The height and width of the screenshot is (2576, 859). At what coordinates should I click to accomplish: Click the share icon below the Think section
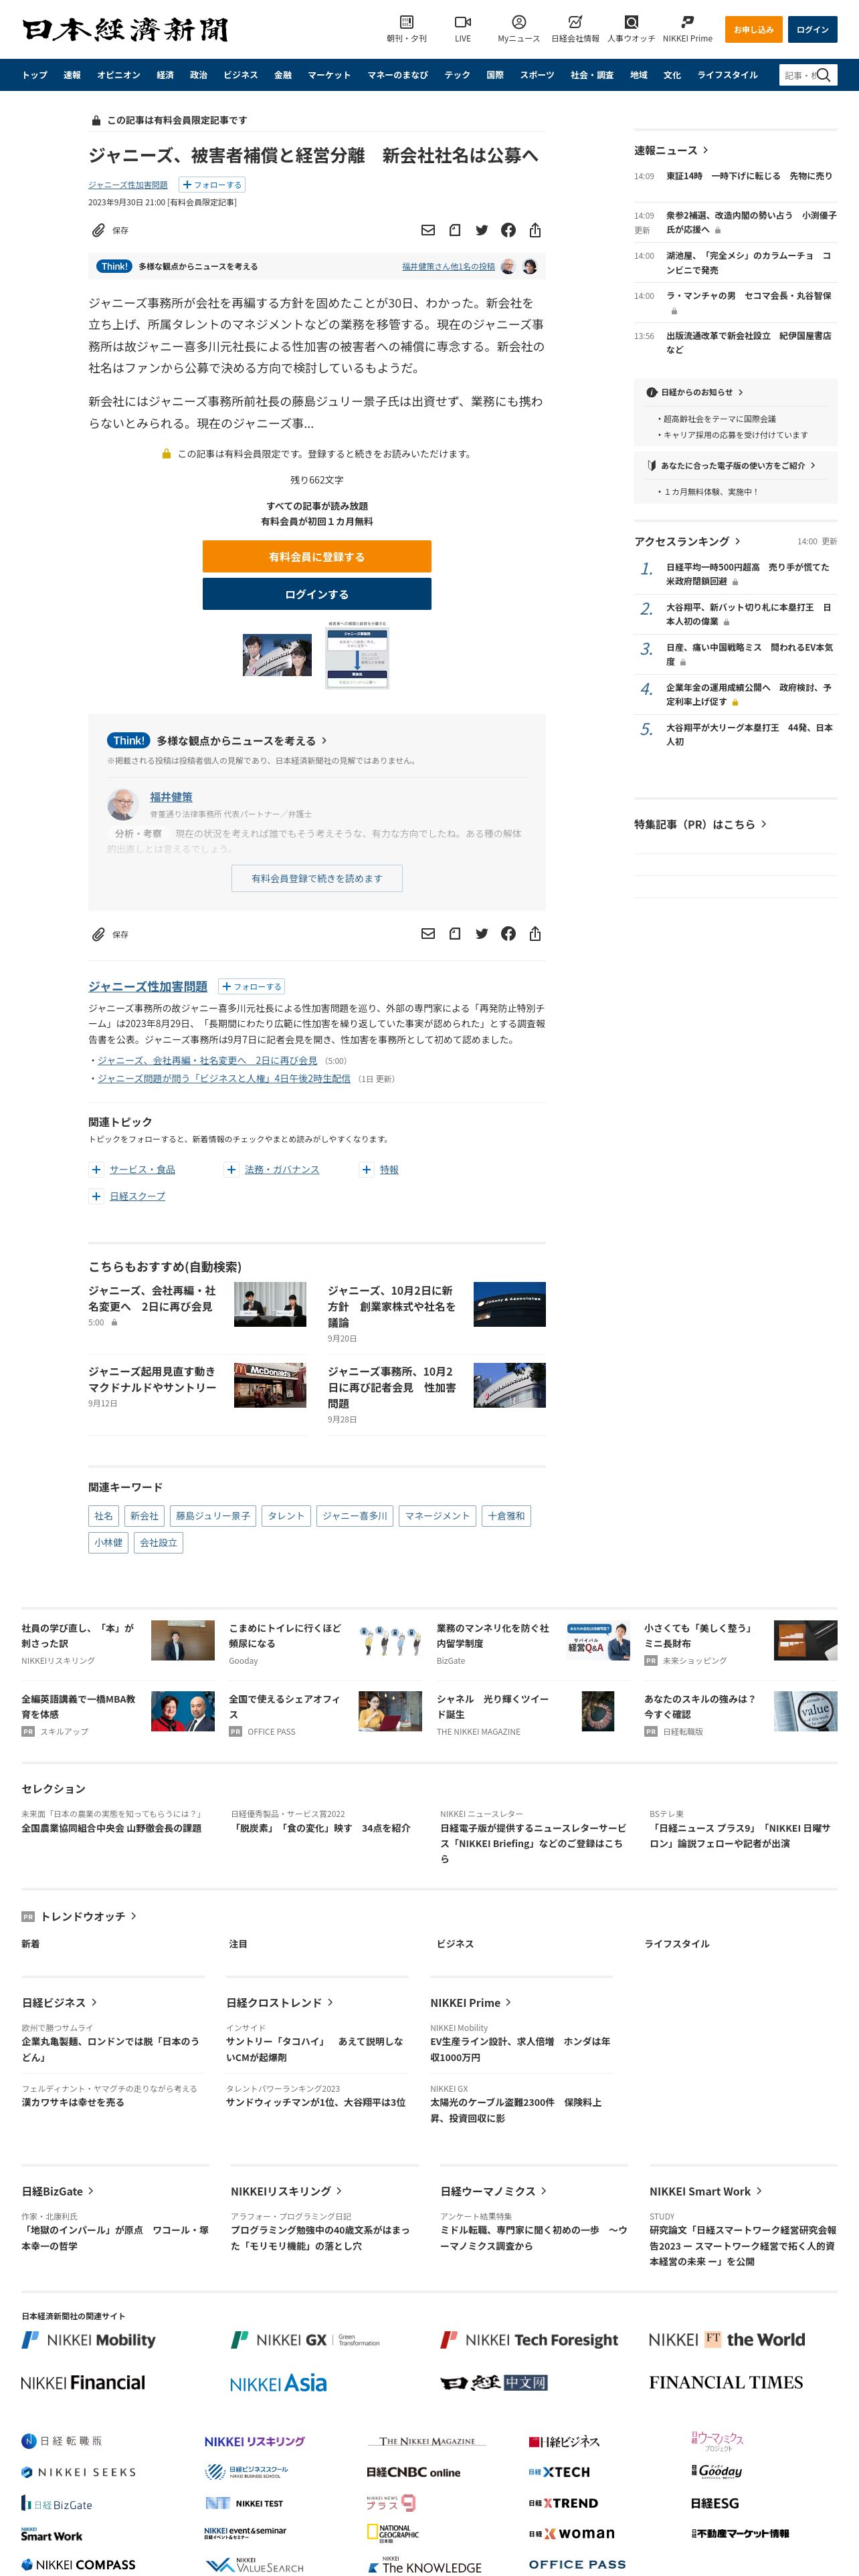[535, 934]
